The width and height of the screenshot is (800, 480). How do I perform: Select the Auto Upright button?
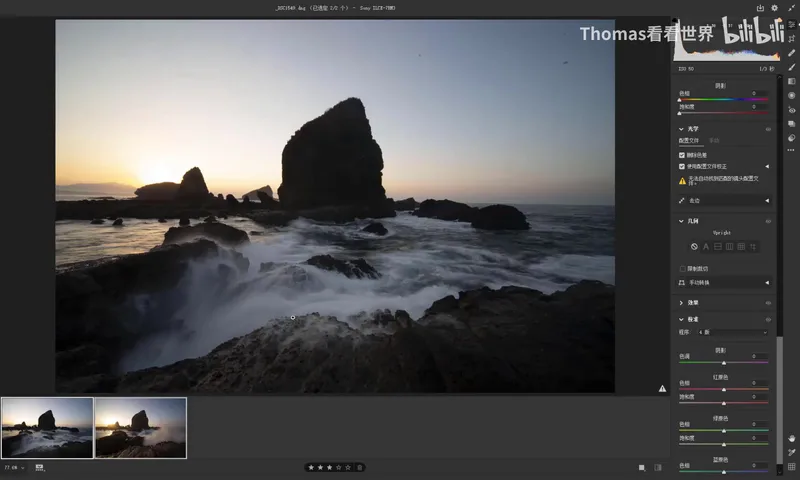coord(706,247)
